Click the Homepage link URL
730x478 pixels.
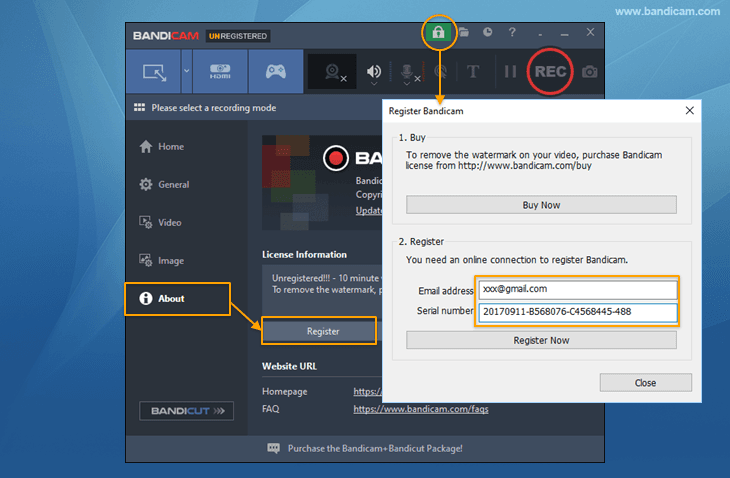pyautogui.click(x=367, y=391)
